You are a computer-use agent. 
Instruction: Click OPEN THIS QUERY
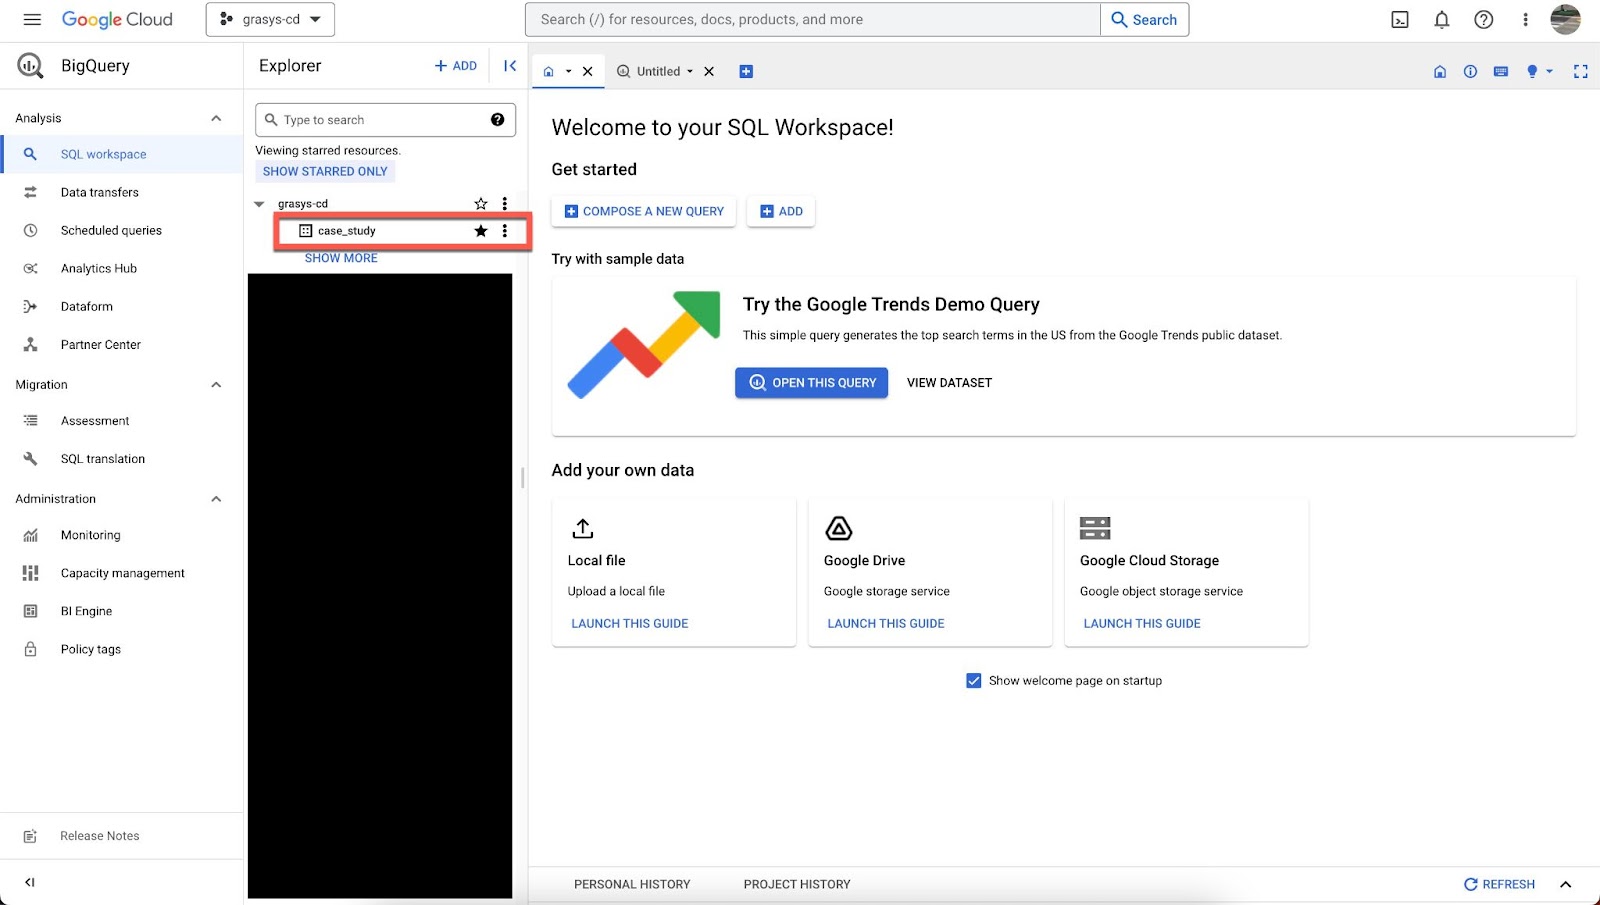point(812,383)
